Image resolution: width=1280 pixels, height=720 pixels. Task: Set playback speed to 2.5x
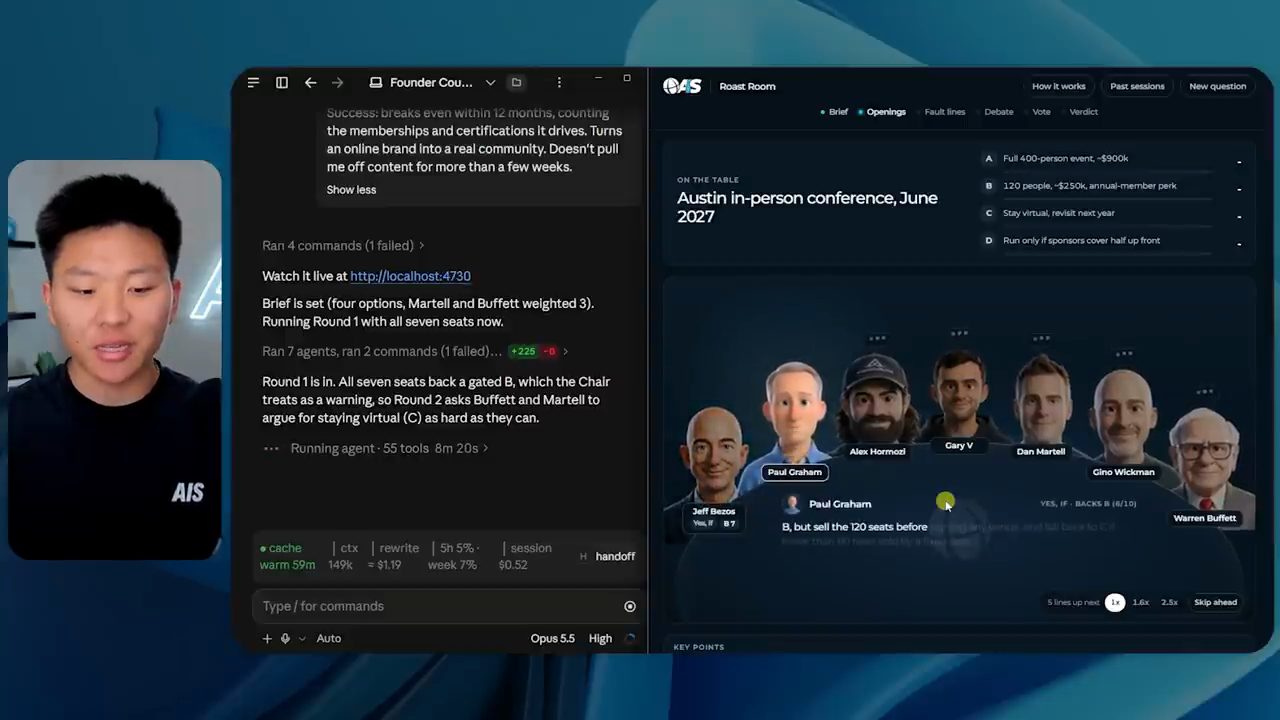click(x=1169, y=602)
